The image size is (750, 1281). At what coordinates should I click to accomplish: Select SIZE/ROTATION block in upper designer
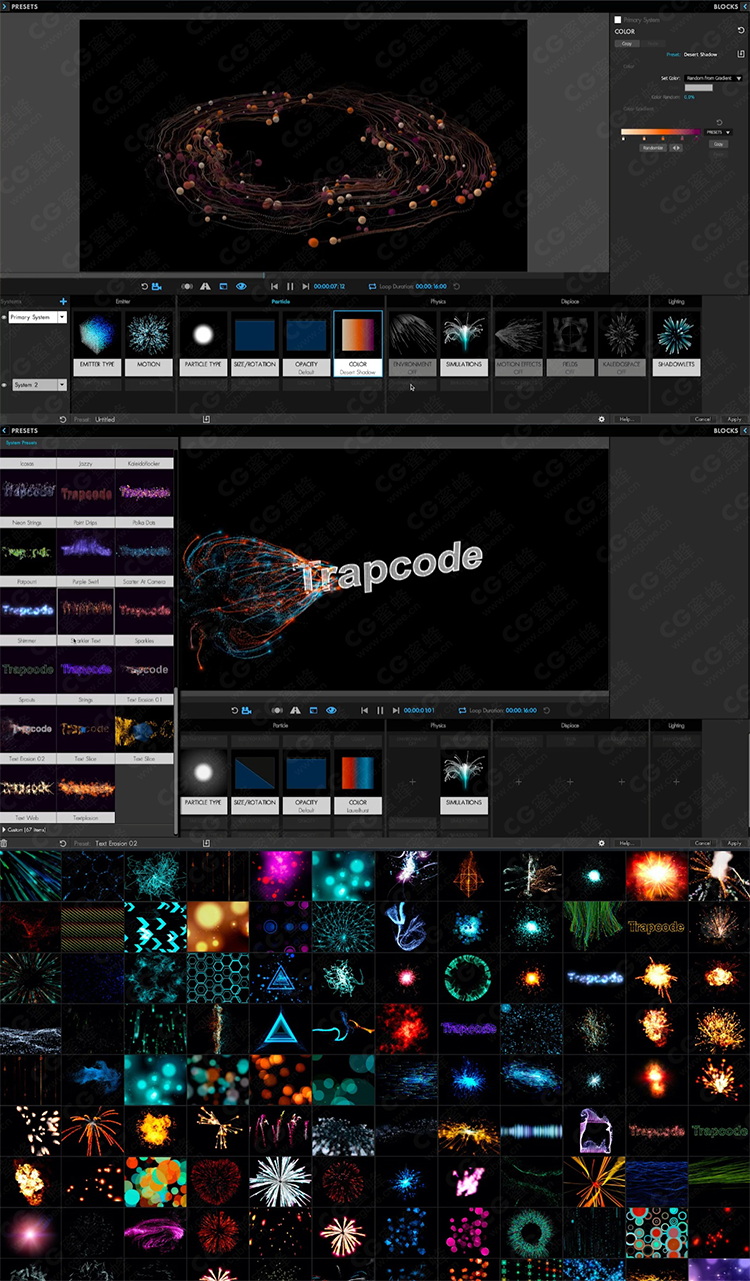[256, 342]
